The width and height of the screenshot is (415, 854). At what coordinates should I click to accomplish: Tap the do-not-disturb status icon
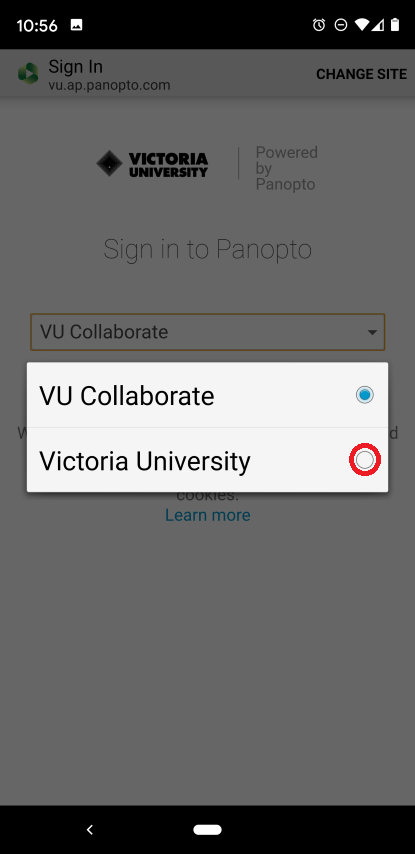coord(340,25)
